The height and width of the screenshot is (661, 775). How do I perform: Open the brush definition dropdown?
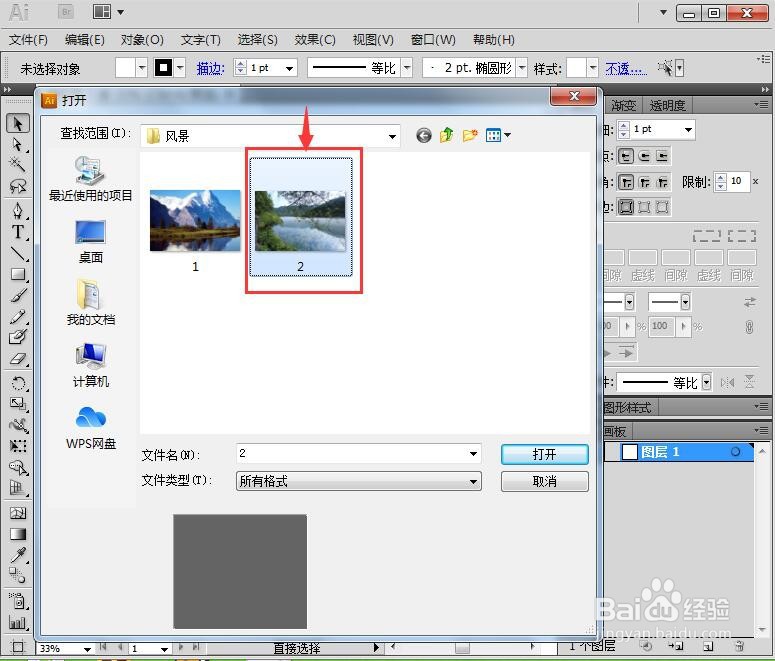click(x=522, y=68)
